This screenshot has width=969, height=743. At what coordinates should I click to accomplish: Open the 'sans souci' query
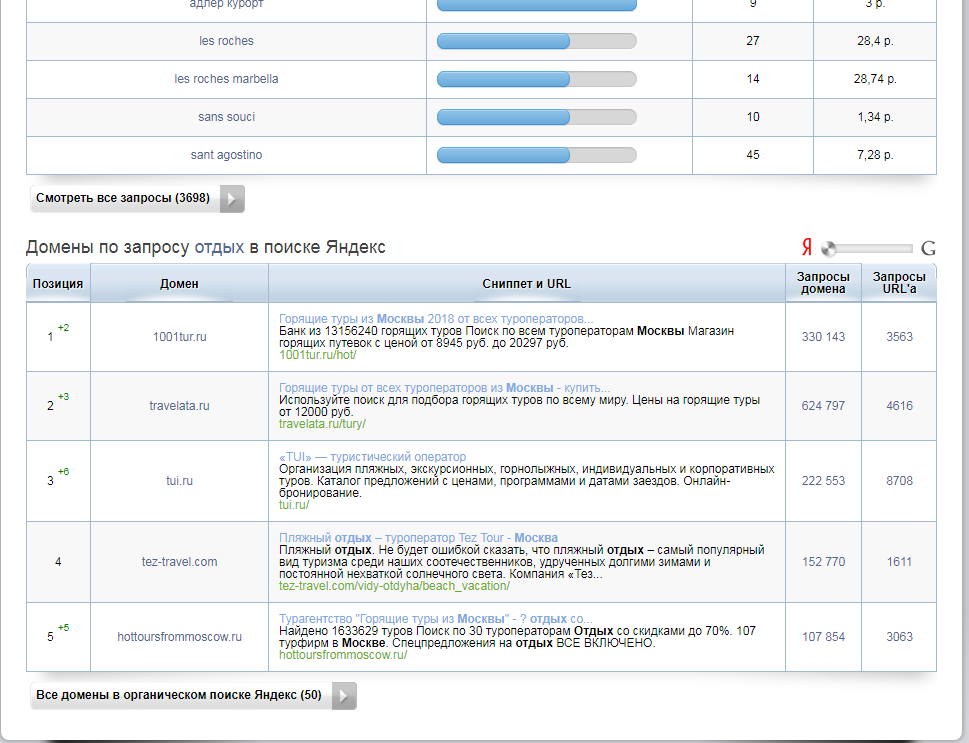[x=226, y=117]
